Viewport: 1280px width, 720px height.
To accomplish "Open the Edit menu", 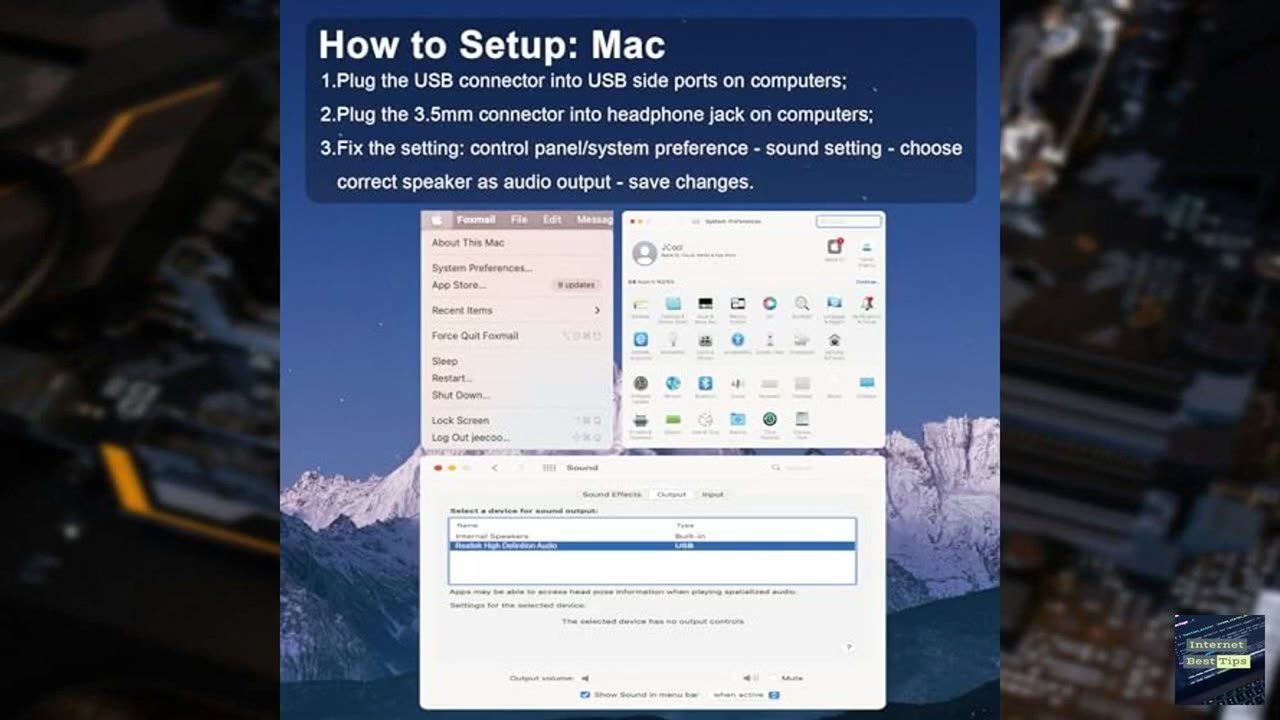I will pos(552,220).
